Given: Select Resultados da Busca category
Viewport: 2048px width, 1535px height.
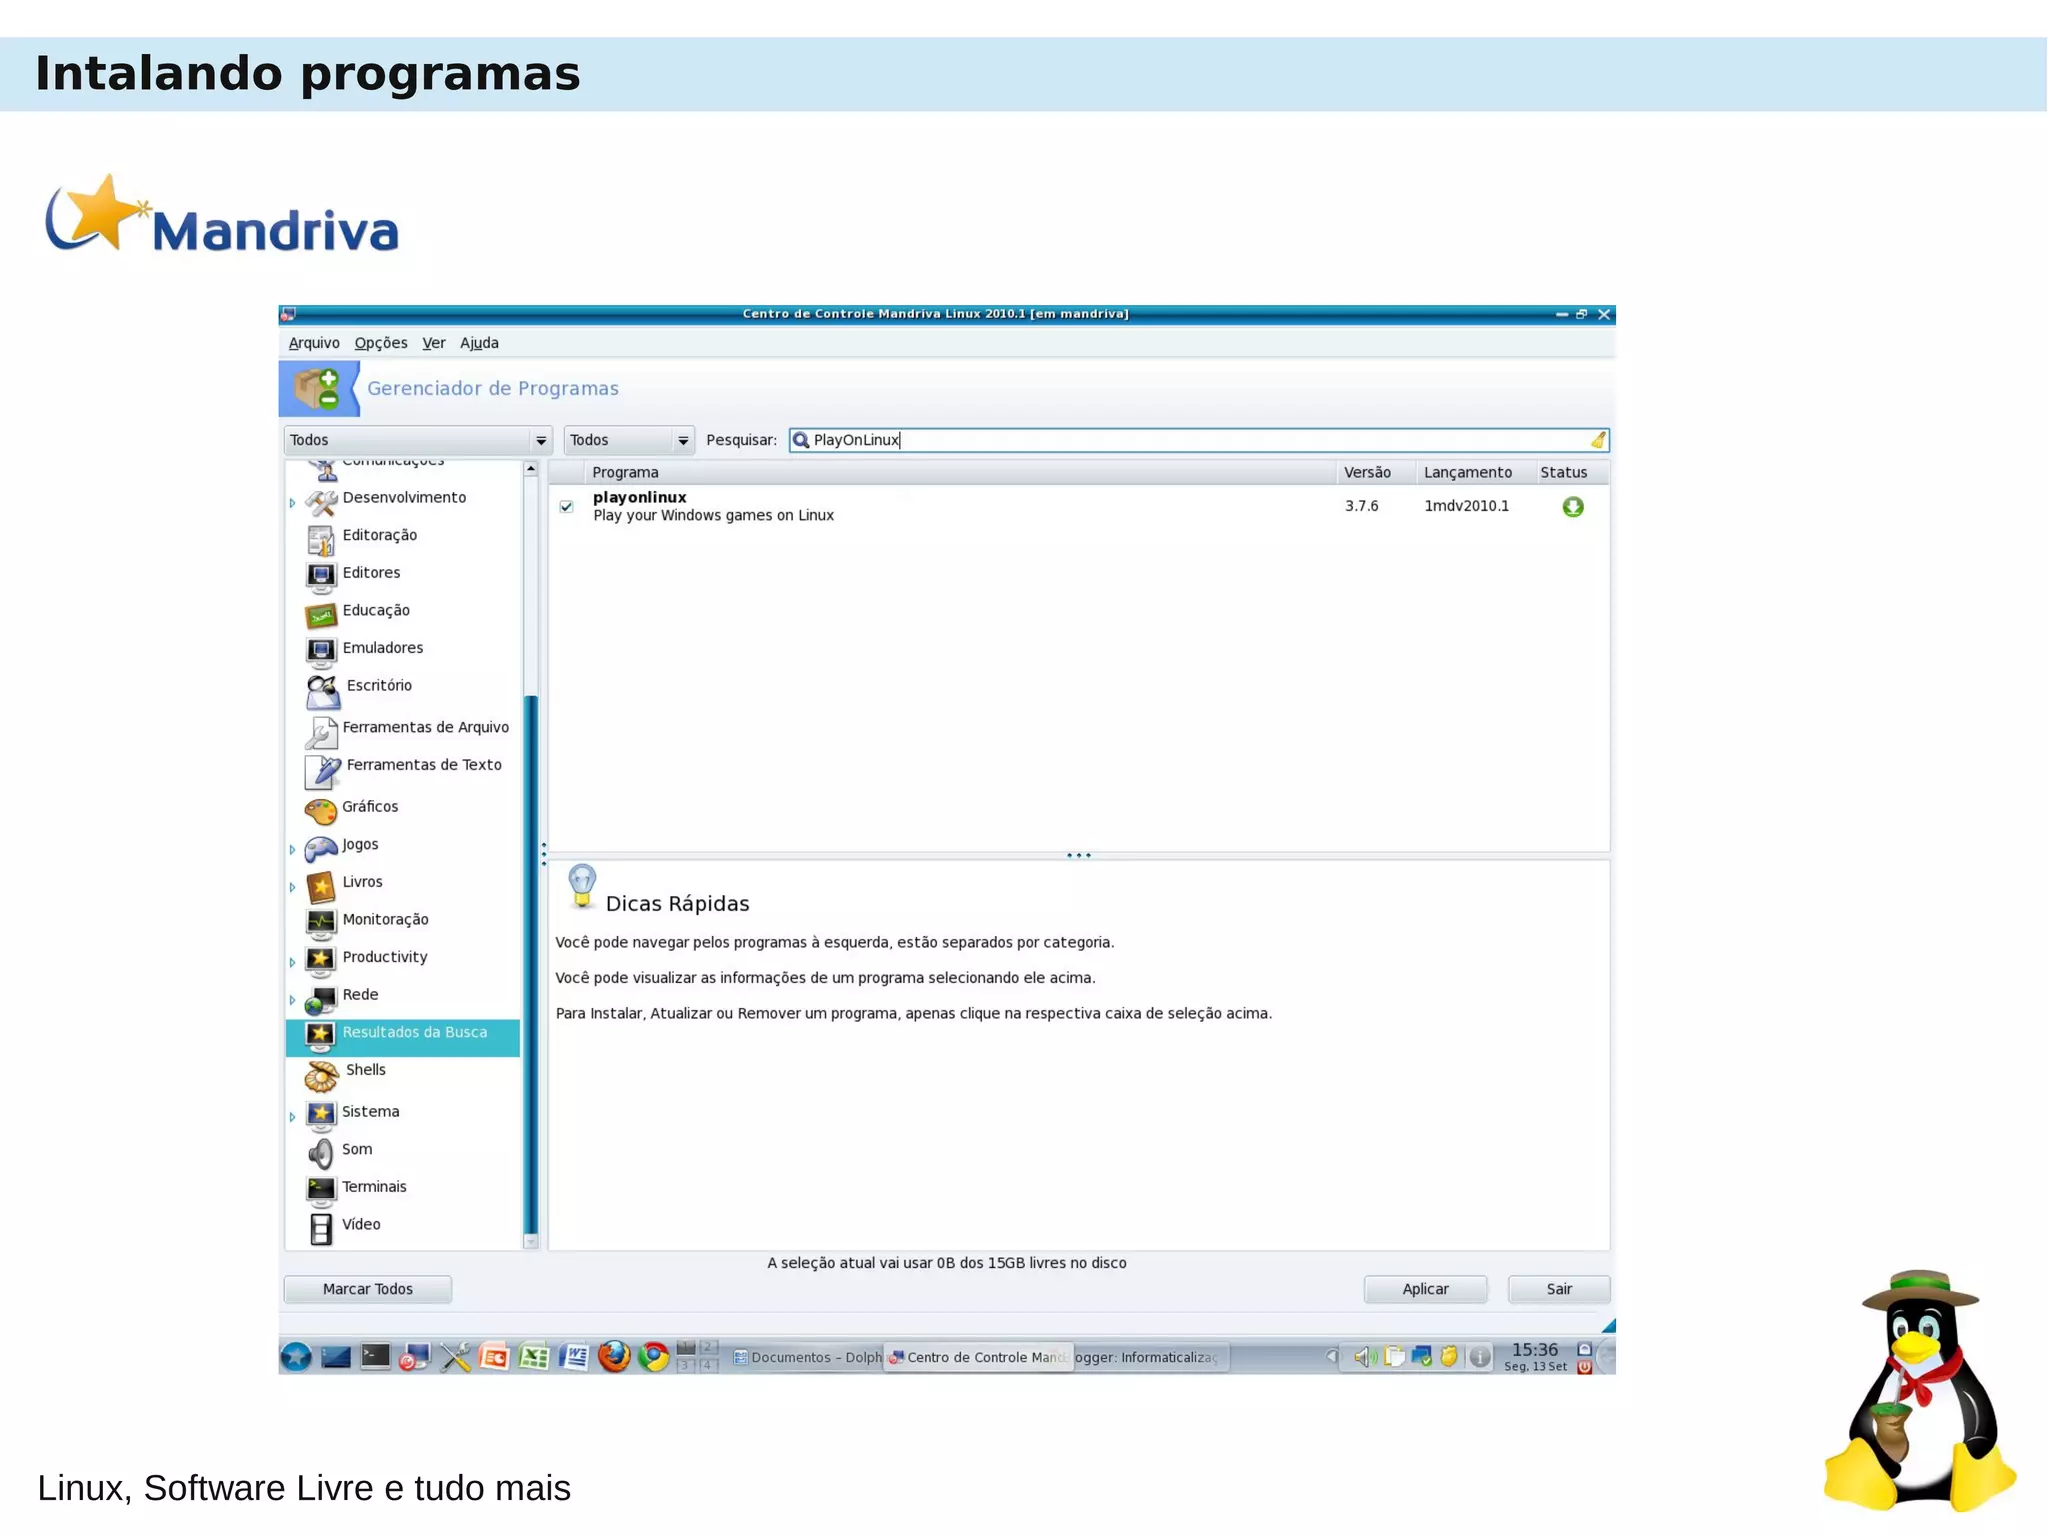Looking at the screenshot, I should [403, 1037].
